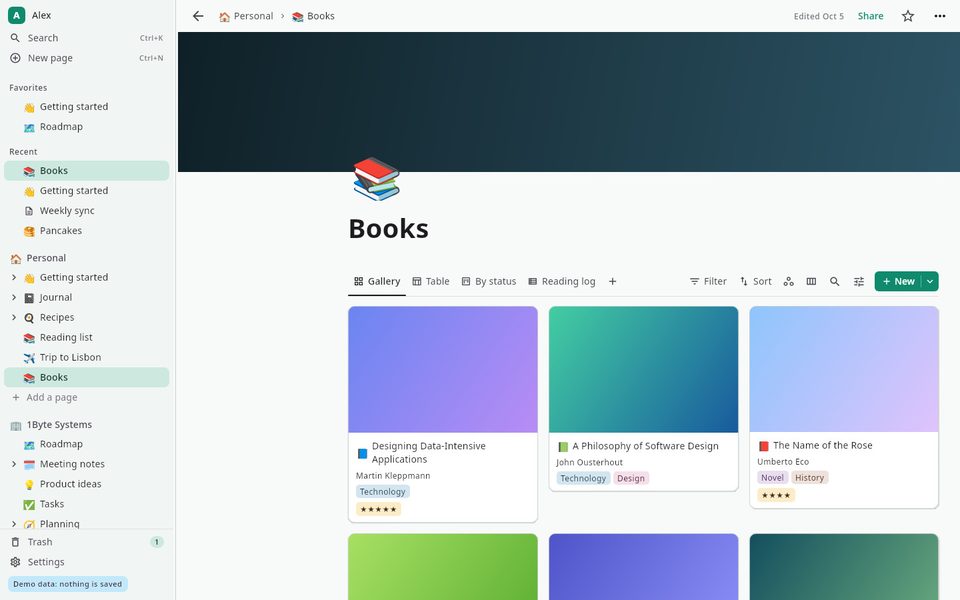Click the dark page cover banner
This screenshot has width=960, height=600.
point(569,102)
